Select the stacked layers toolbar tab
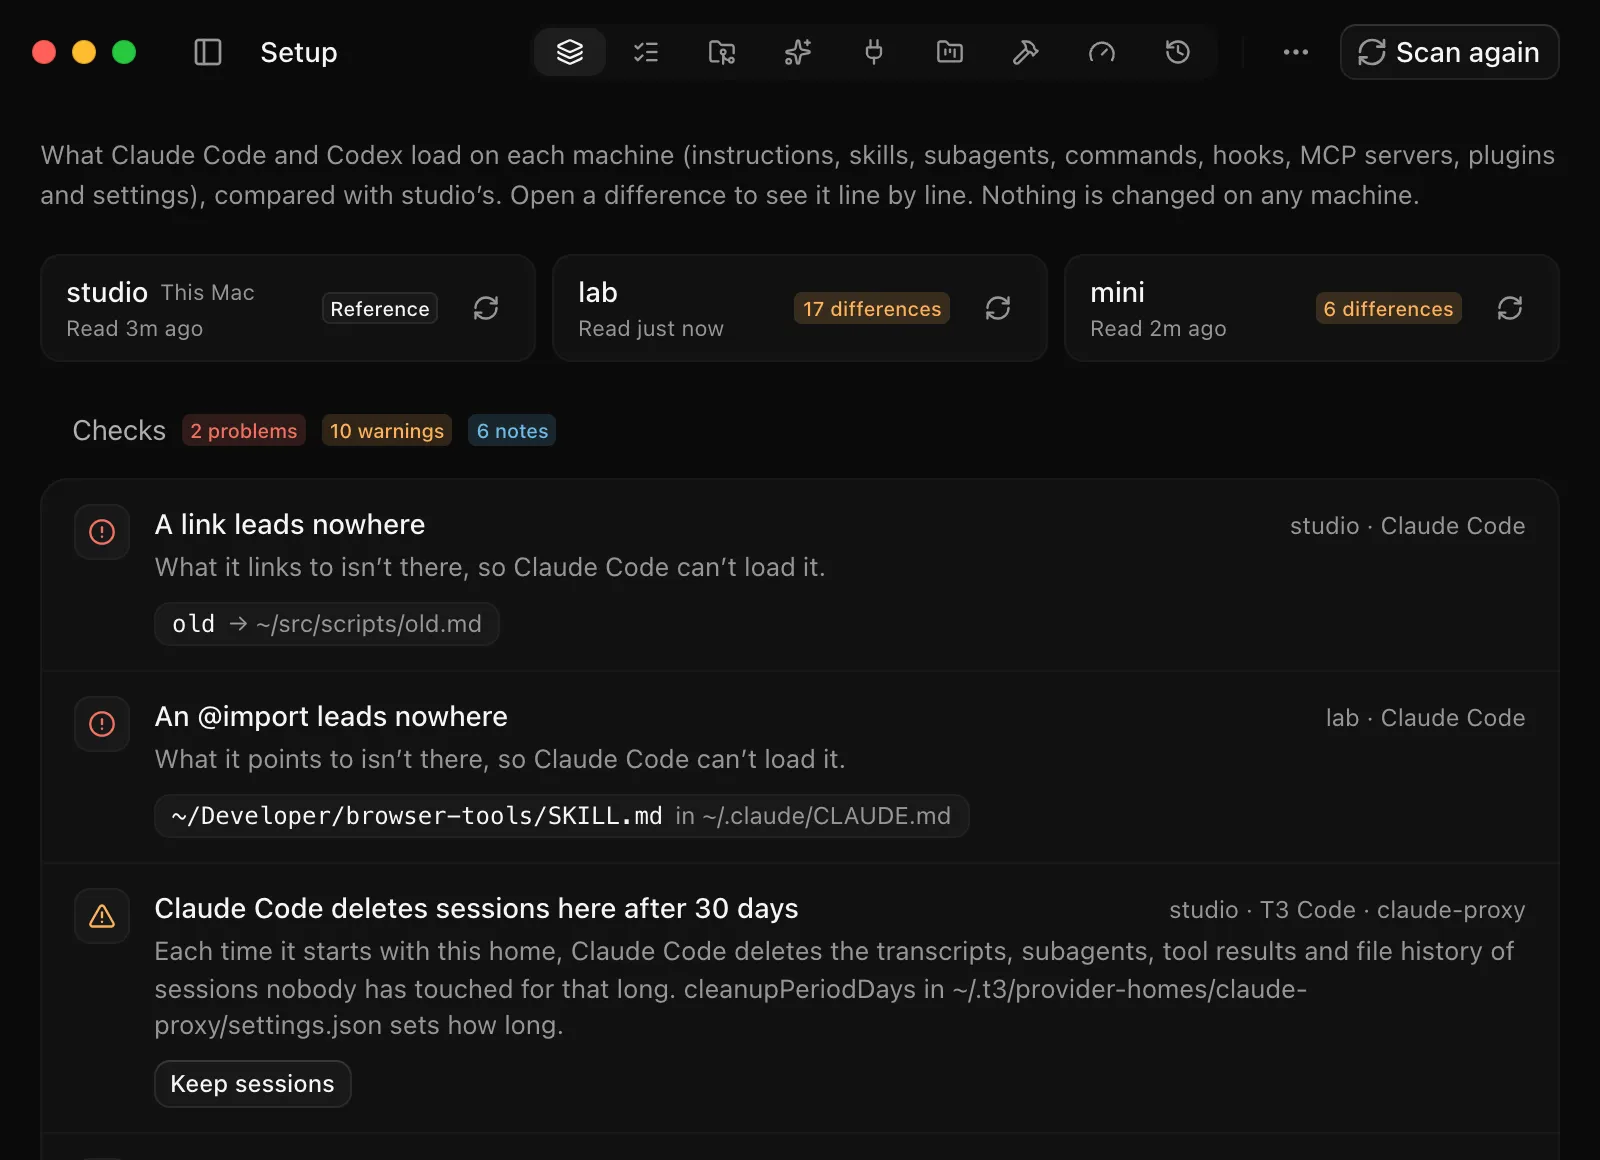1600x1160 pixels. [x=570, y=52]
